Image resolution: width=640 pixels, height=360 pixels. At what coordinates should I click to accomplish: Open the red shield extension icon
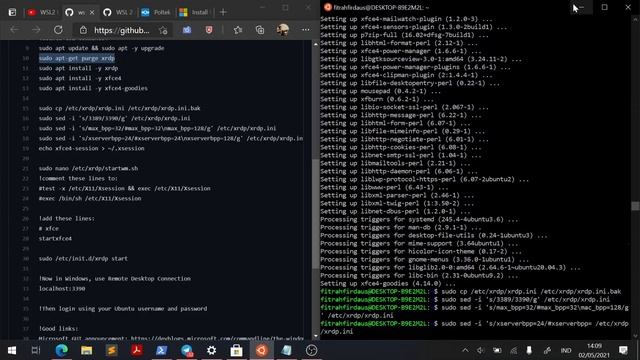click(x=209, y=30)
